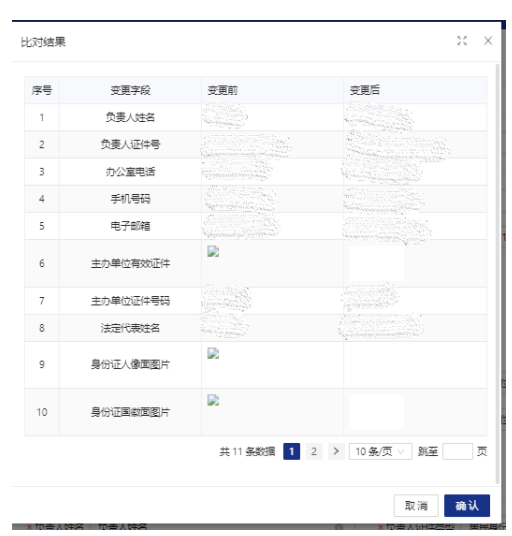Viewport: 512px width, 536px height.
Task: Select the 电子邮箱 row label
Action: (x=130, y=226)
